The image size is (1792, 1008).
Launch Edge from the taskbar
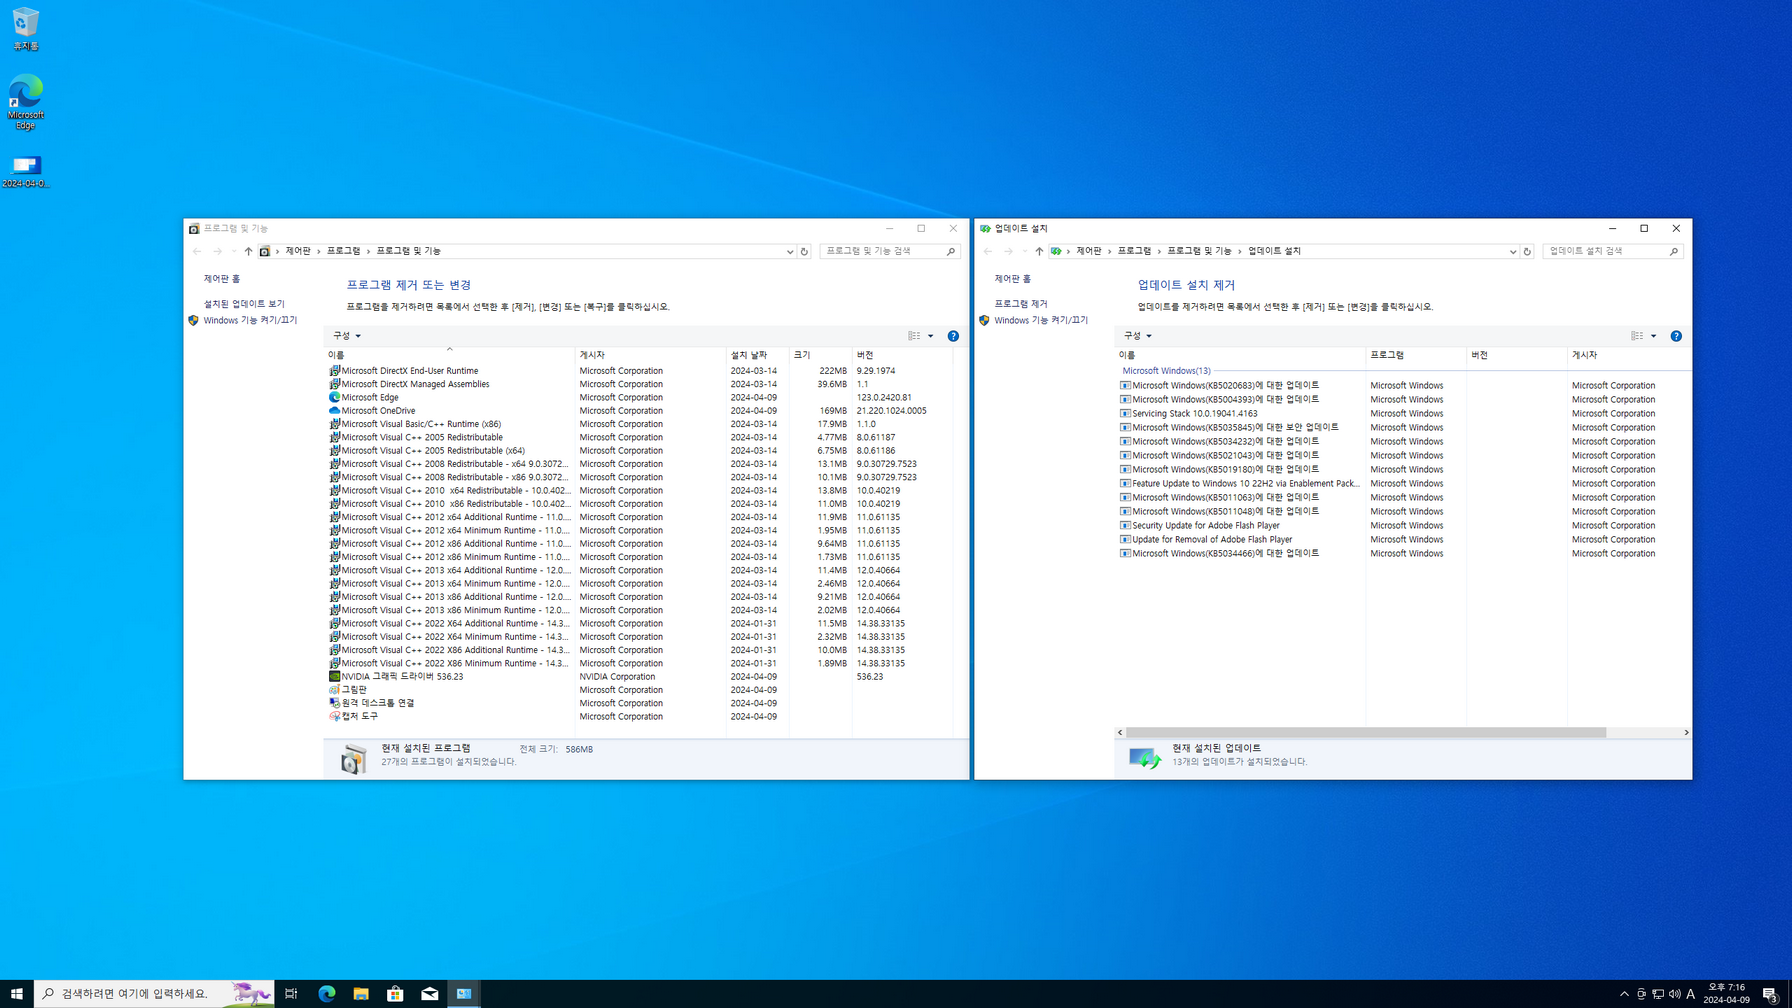(327, 994)
